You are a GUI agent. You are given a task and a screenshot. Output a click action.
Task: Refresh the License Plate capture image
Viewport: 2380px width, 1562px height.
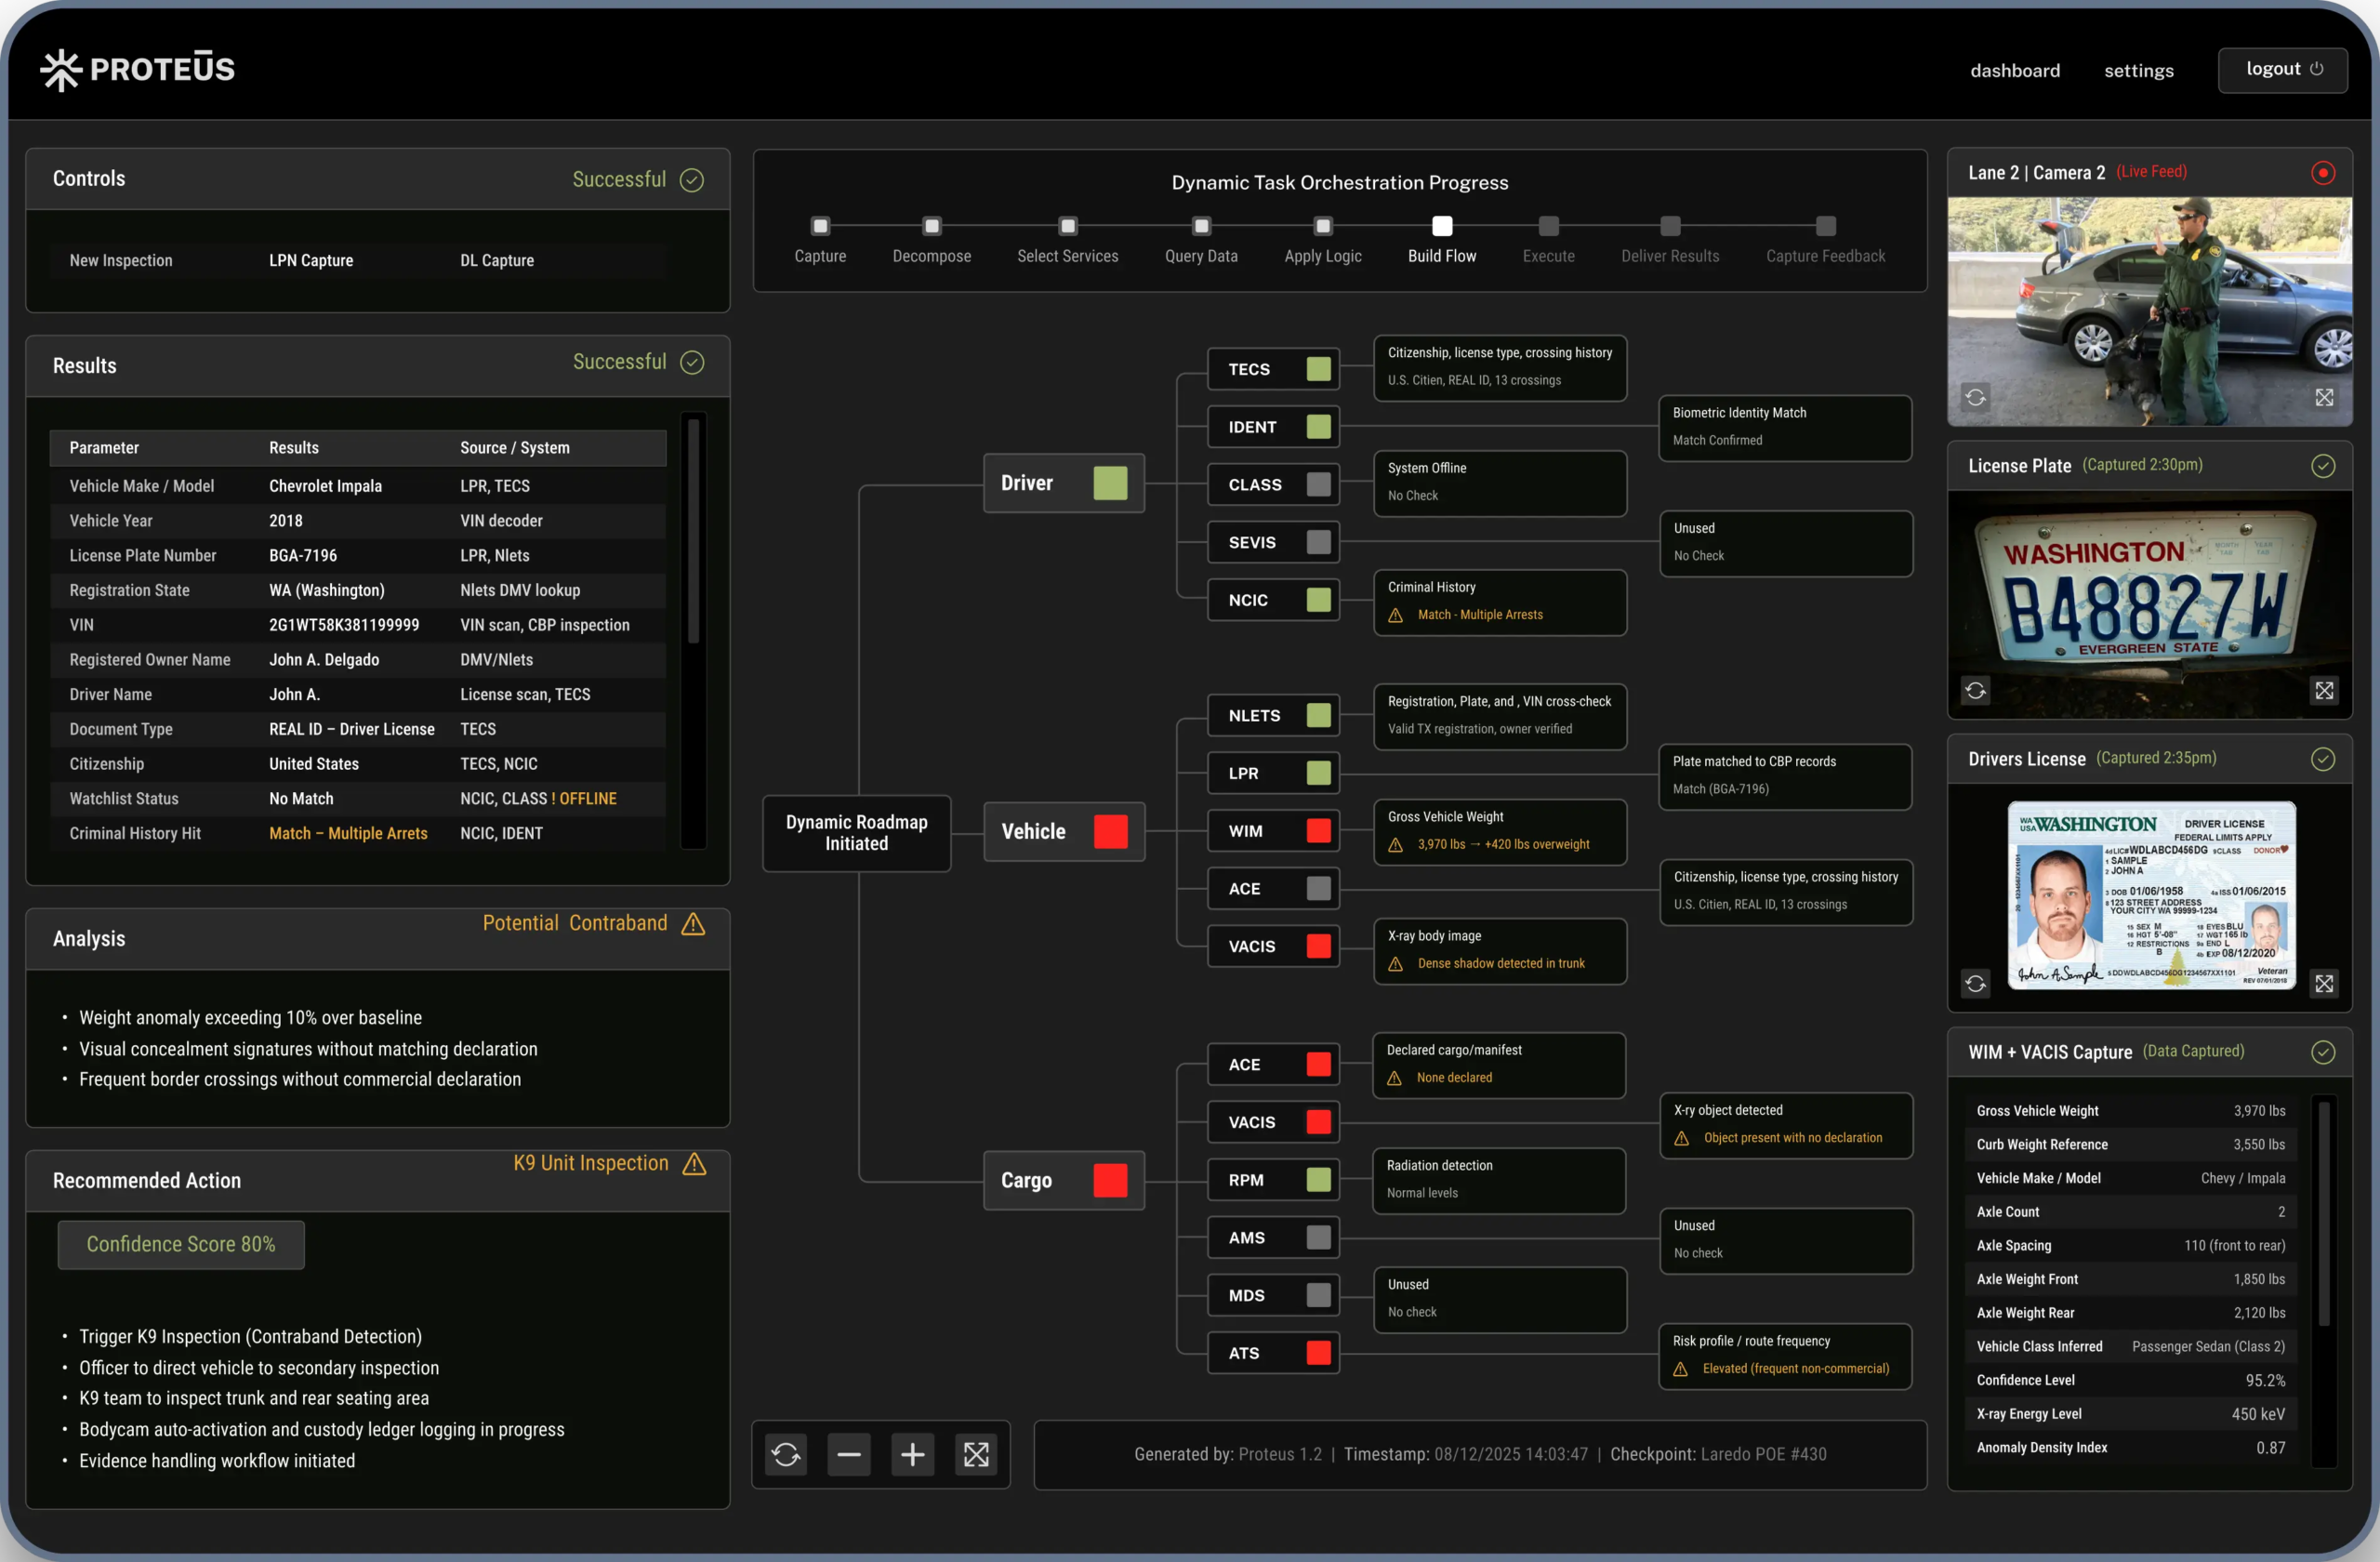pyautogui.click(x=1975, y=690)
